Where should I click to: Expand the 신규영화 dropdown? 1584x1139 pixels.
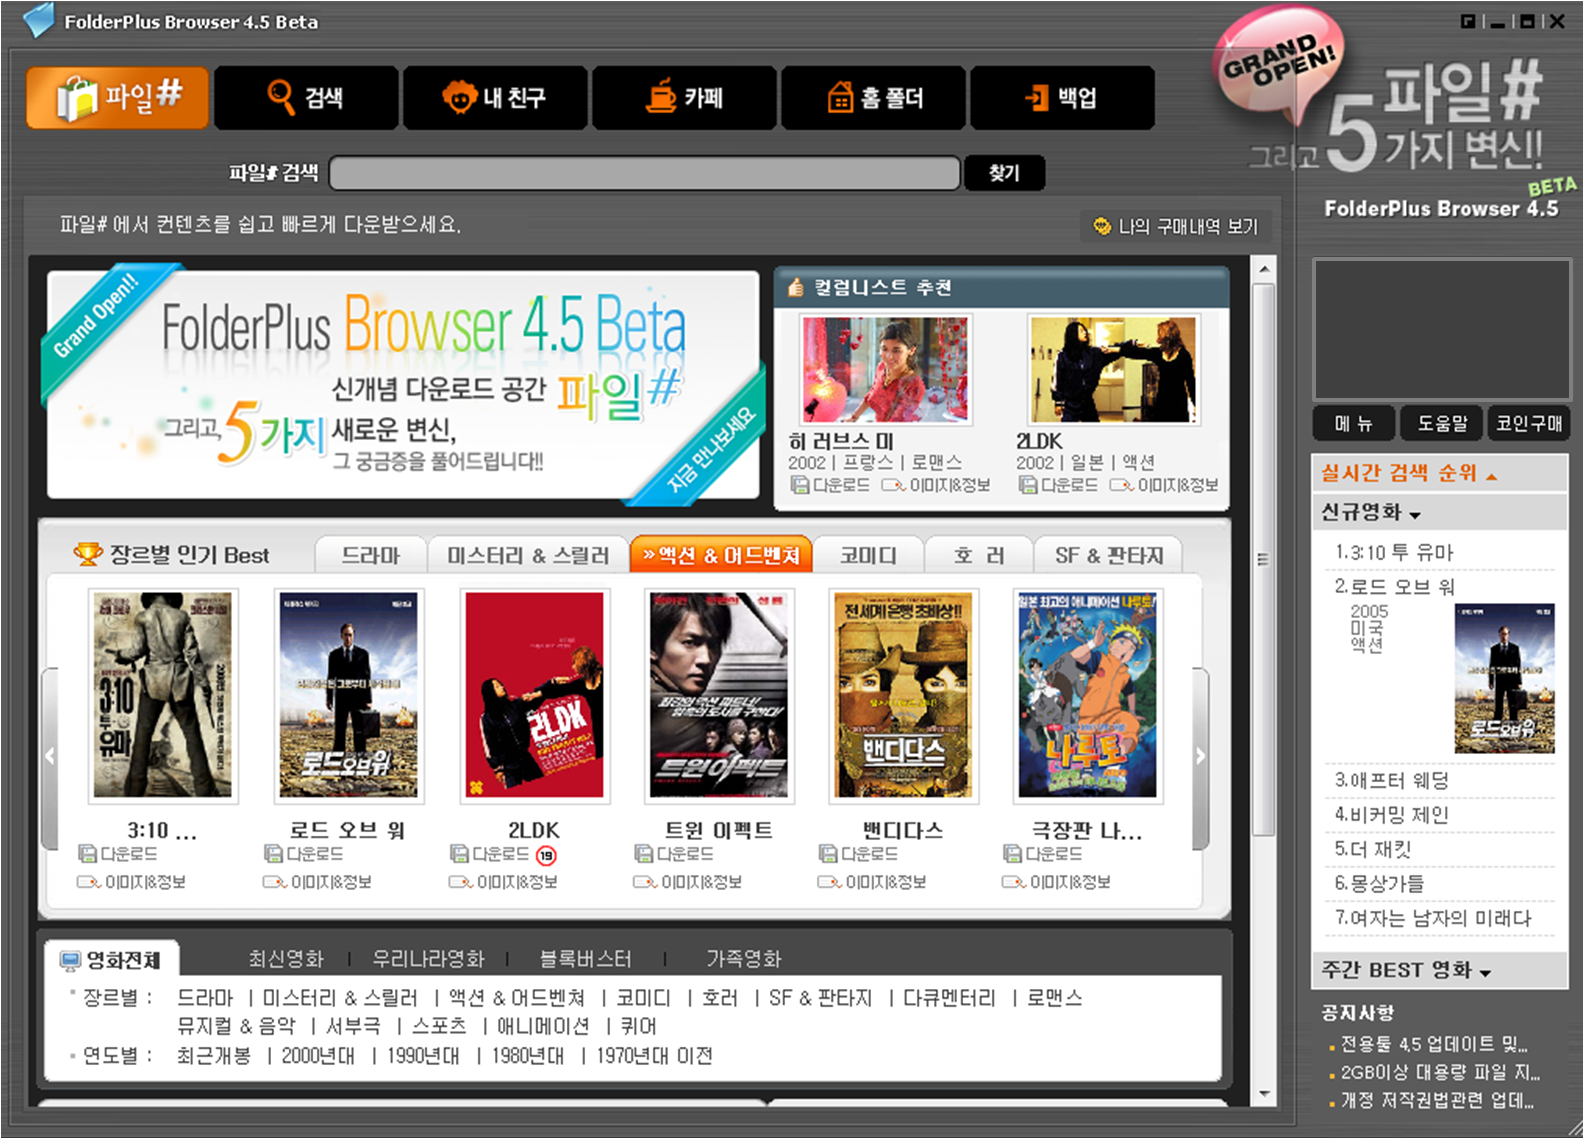click(x=1415, y=516)
